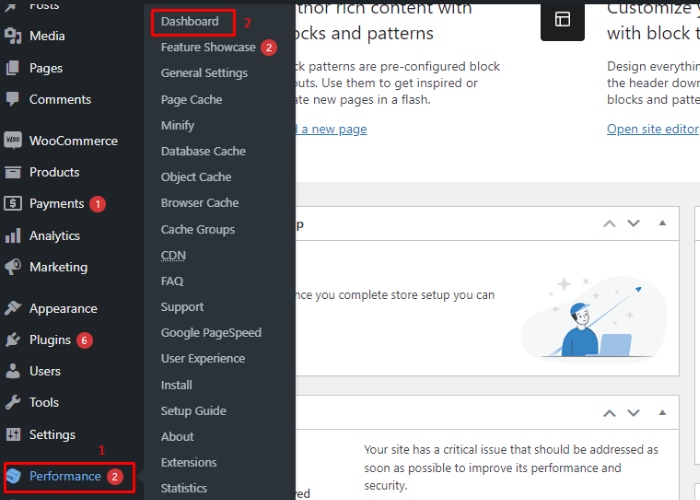Screen dimensions: 700x500
Task: Click the block layout icon tile
Action: click(562, 20)
